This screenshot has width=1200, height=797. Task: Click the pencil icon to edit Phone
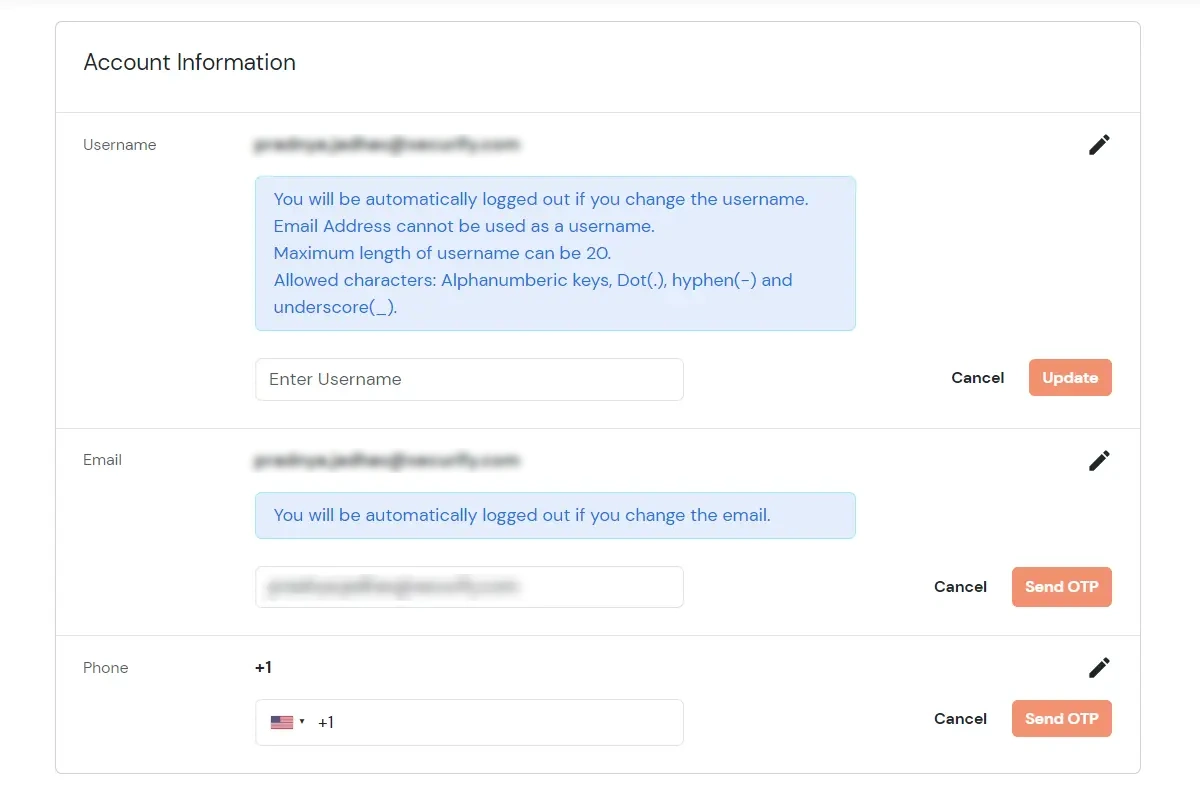[x=1098, y=667]
